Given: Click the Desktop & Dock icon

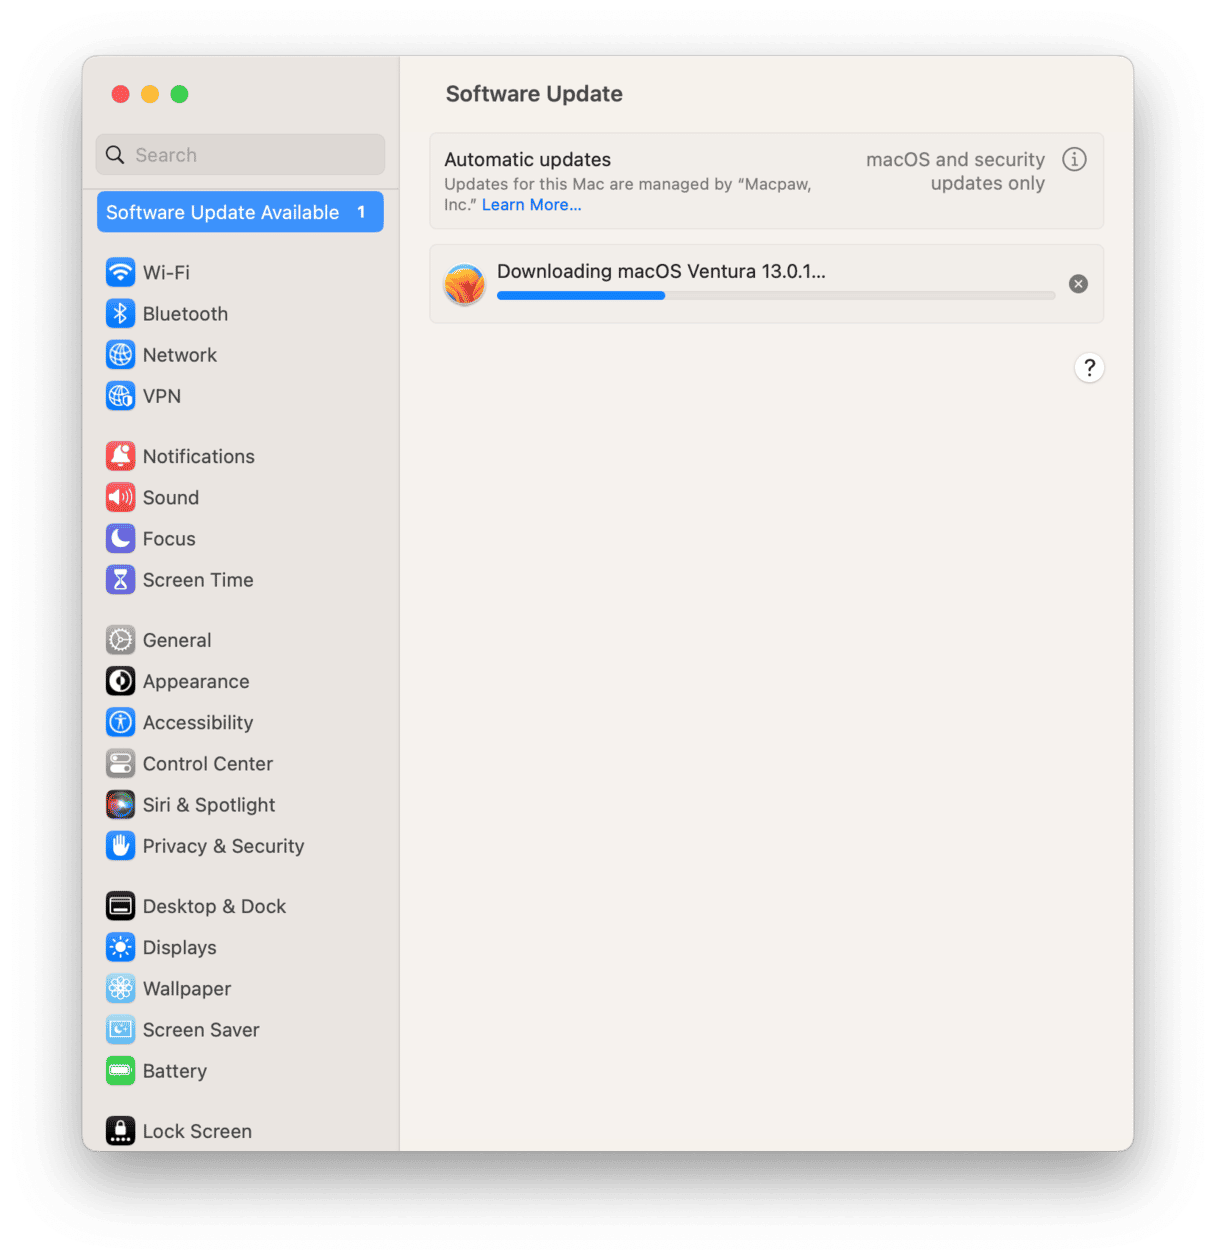Looking at the screenshot, I should pyautogui.click(x=120, y=906).
